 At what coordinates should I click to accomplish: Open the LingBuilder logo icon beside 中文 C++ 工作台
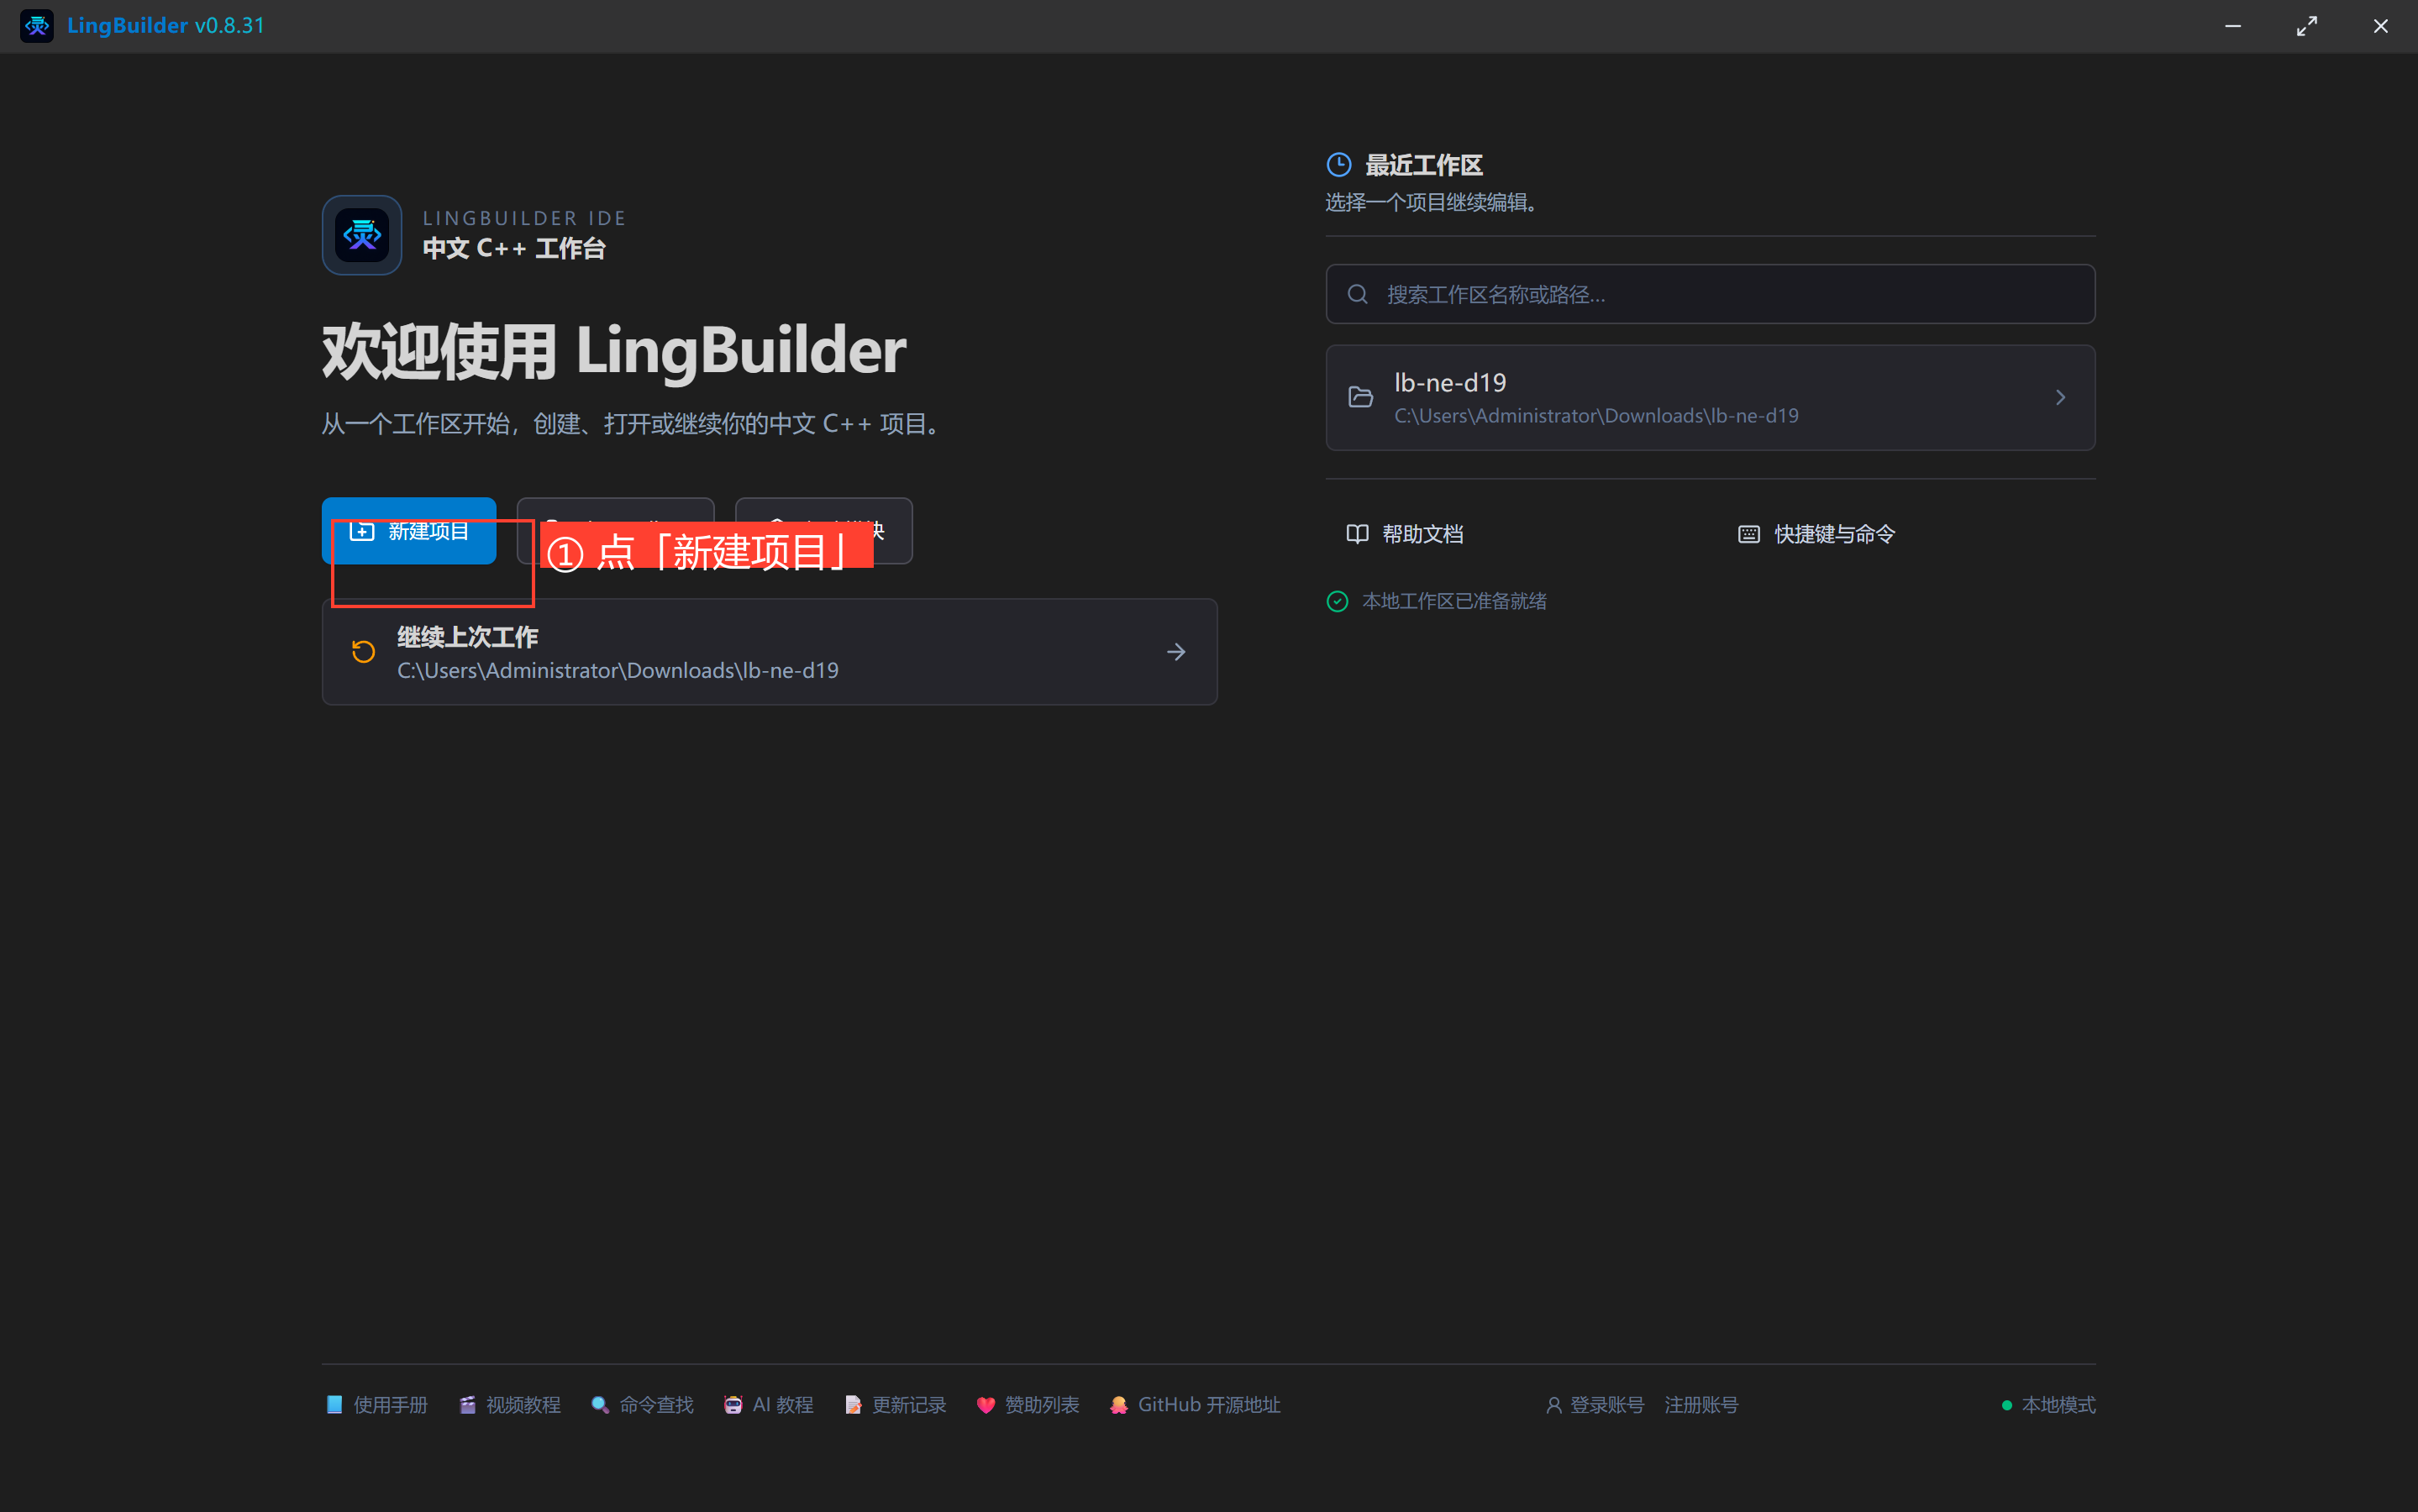362,235
